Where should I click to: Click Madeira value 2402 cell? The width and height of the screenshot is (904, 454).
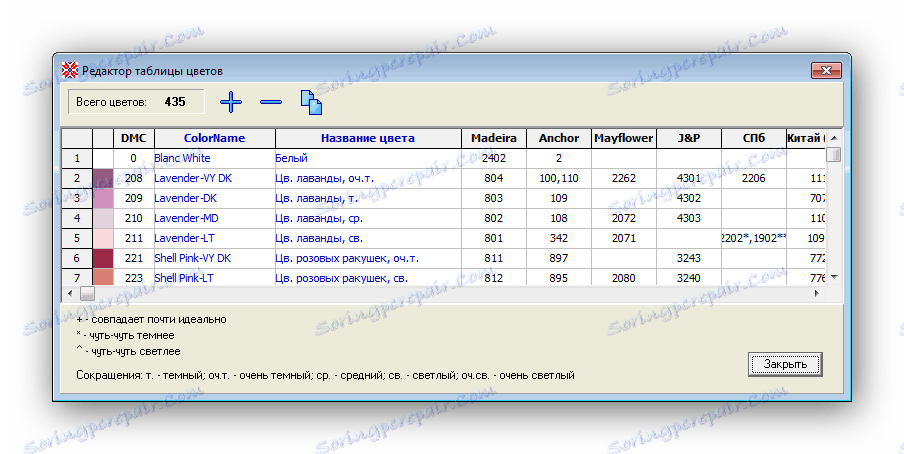click(494, 158)
